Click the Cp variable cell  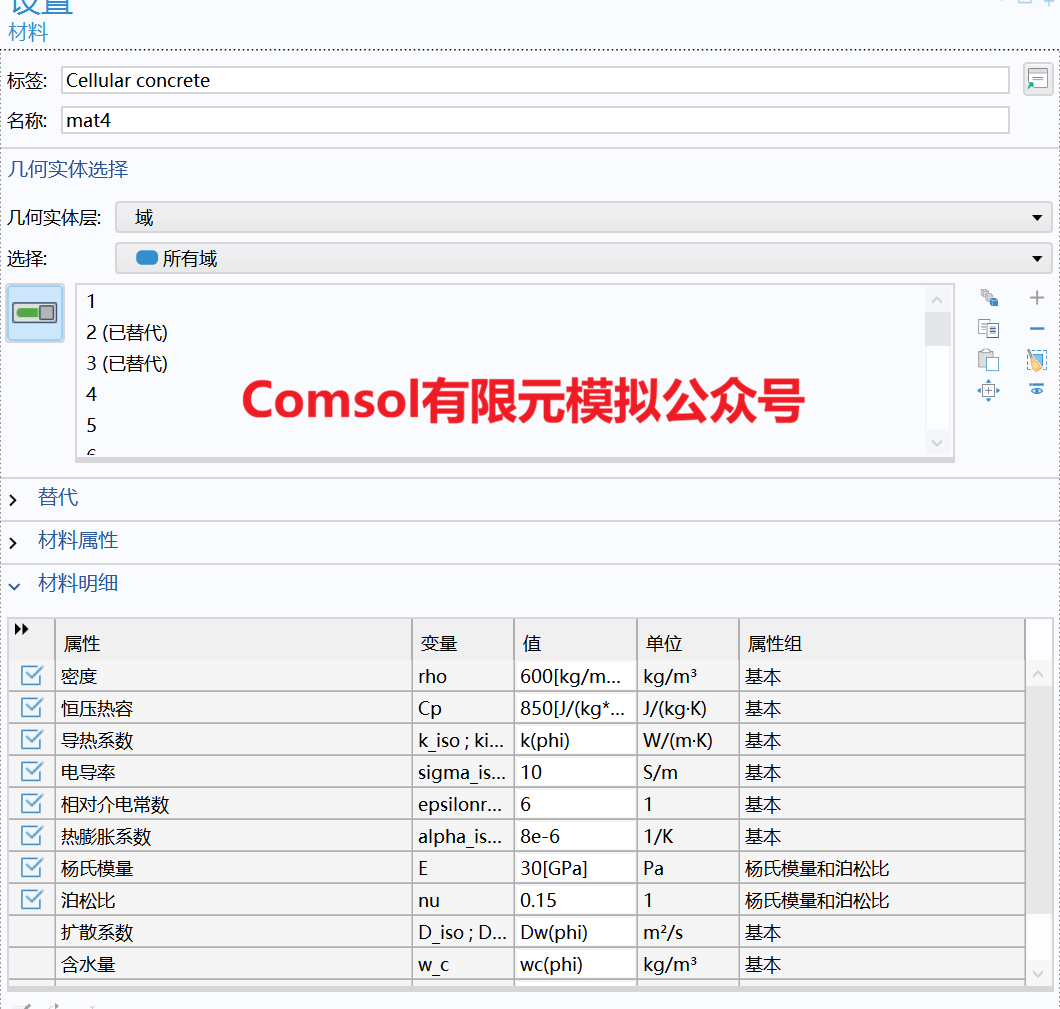(x=463, y=708)
